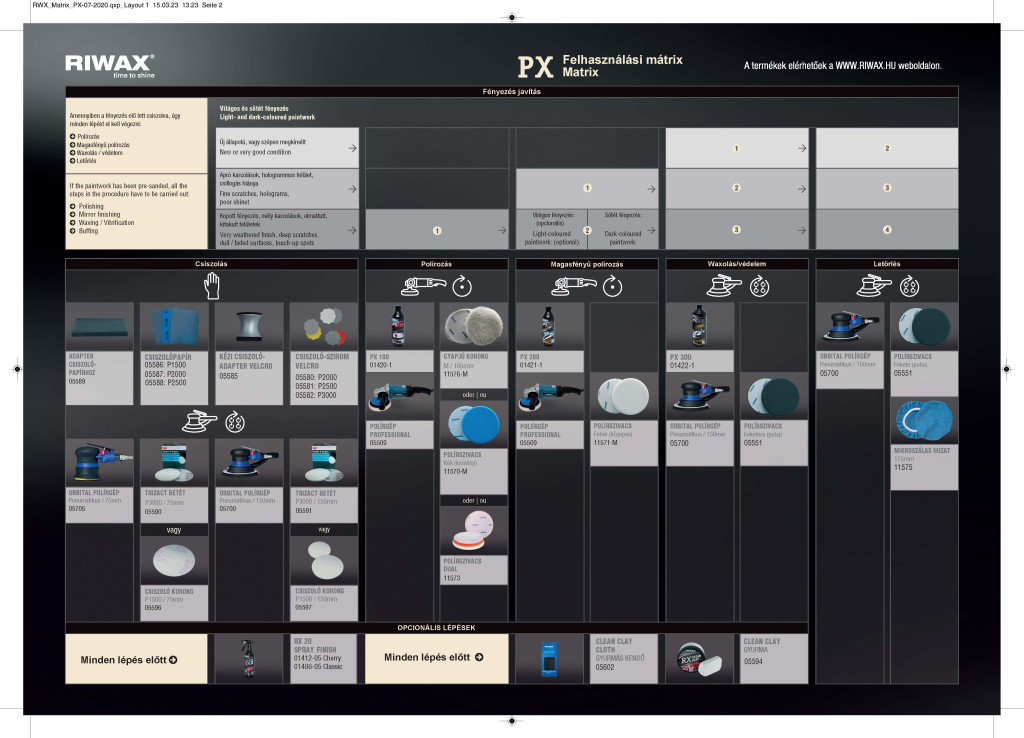This screenshot has width=1024, height=738.
Task: Open the orbital polisher image in Letörlés
Action: [850, 326]
